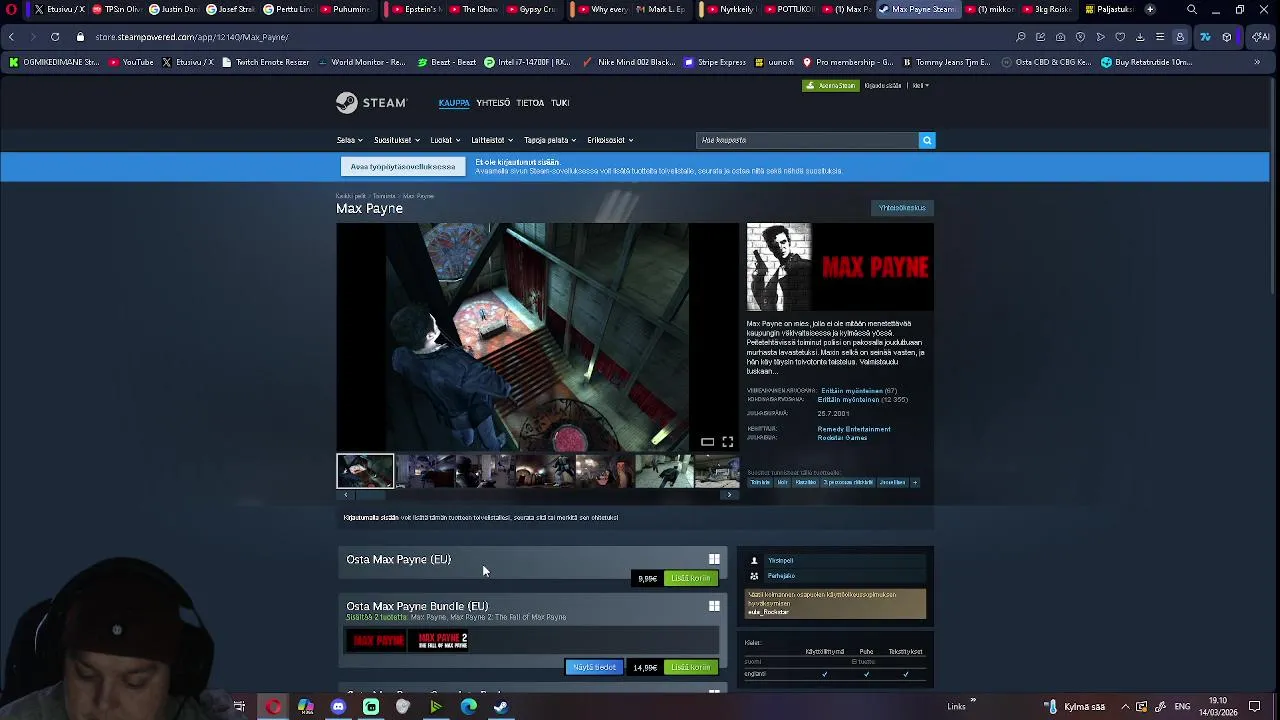Select the first highlighted screenshot thumbnail
The height and width of the screenshot is (720, 1280).
coord(365,471)
